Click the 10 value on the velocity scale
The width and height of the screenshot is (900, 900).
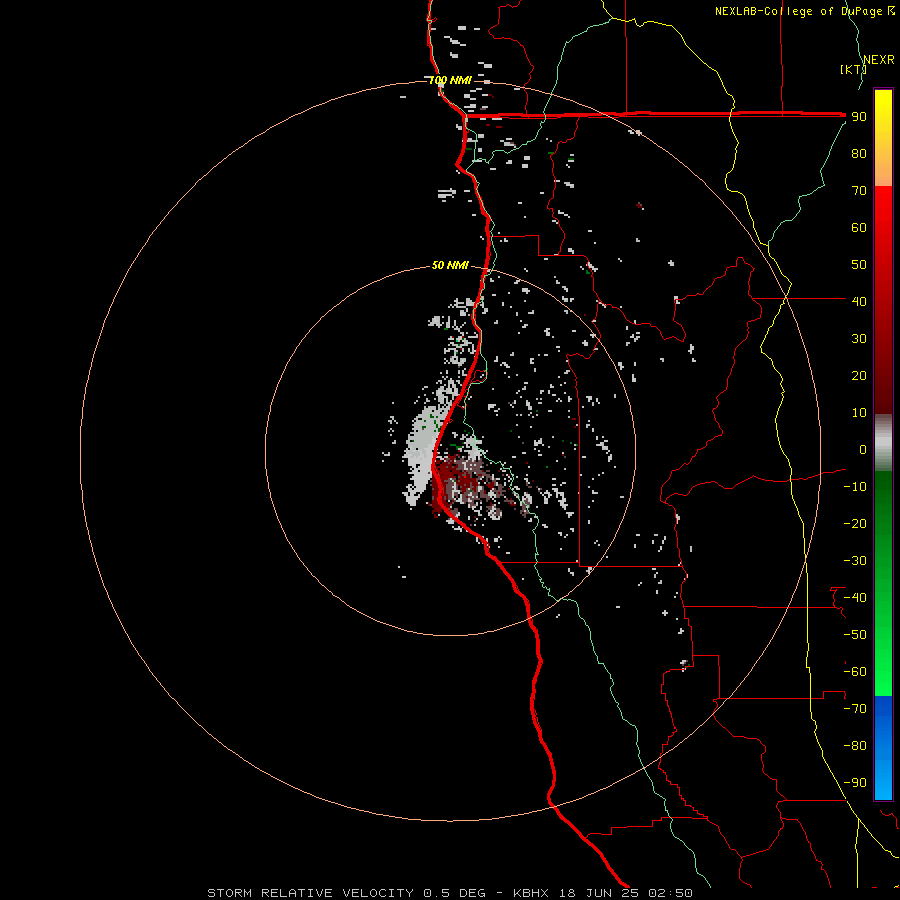[x=859, y=413]
